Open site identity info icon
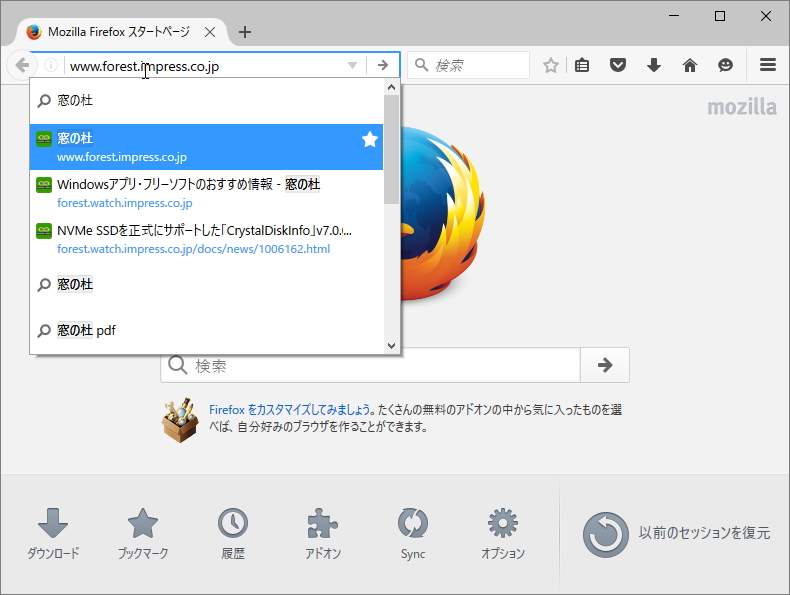The image size is (790, 595). click(50, 65)
